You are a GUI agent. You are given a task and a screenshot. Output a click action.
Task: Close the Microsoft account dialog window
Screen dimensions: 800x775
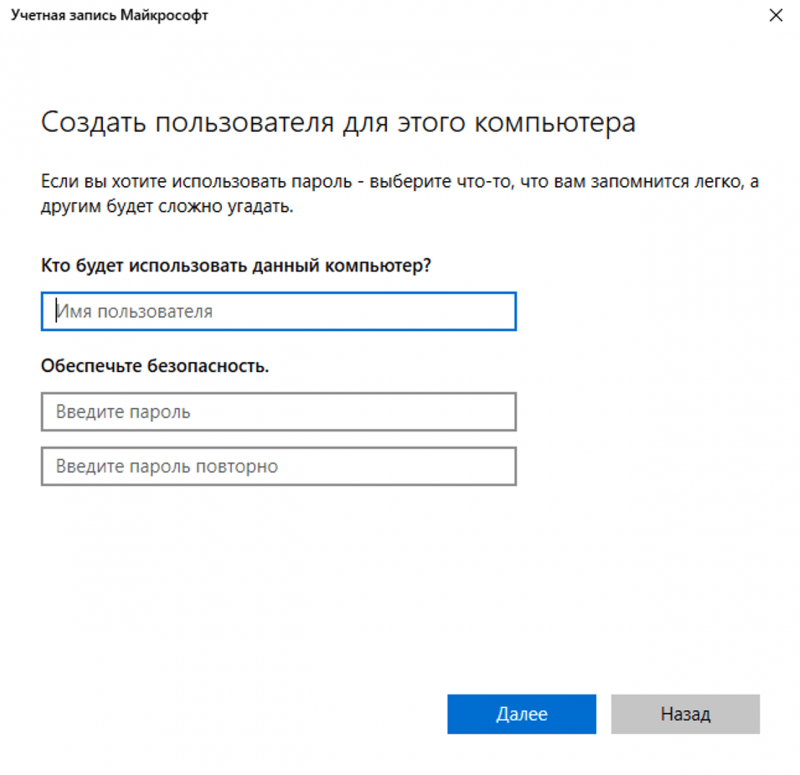(775, 17)
